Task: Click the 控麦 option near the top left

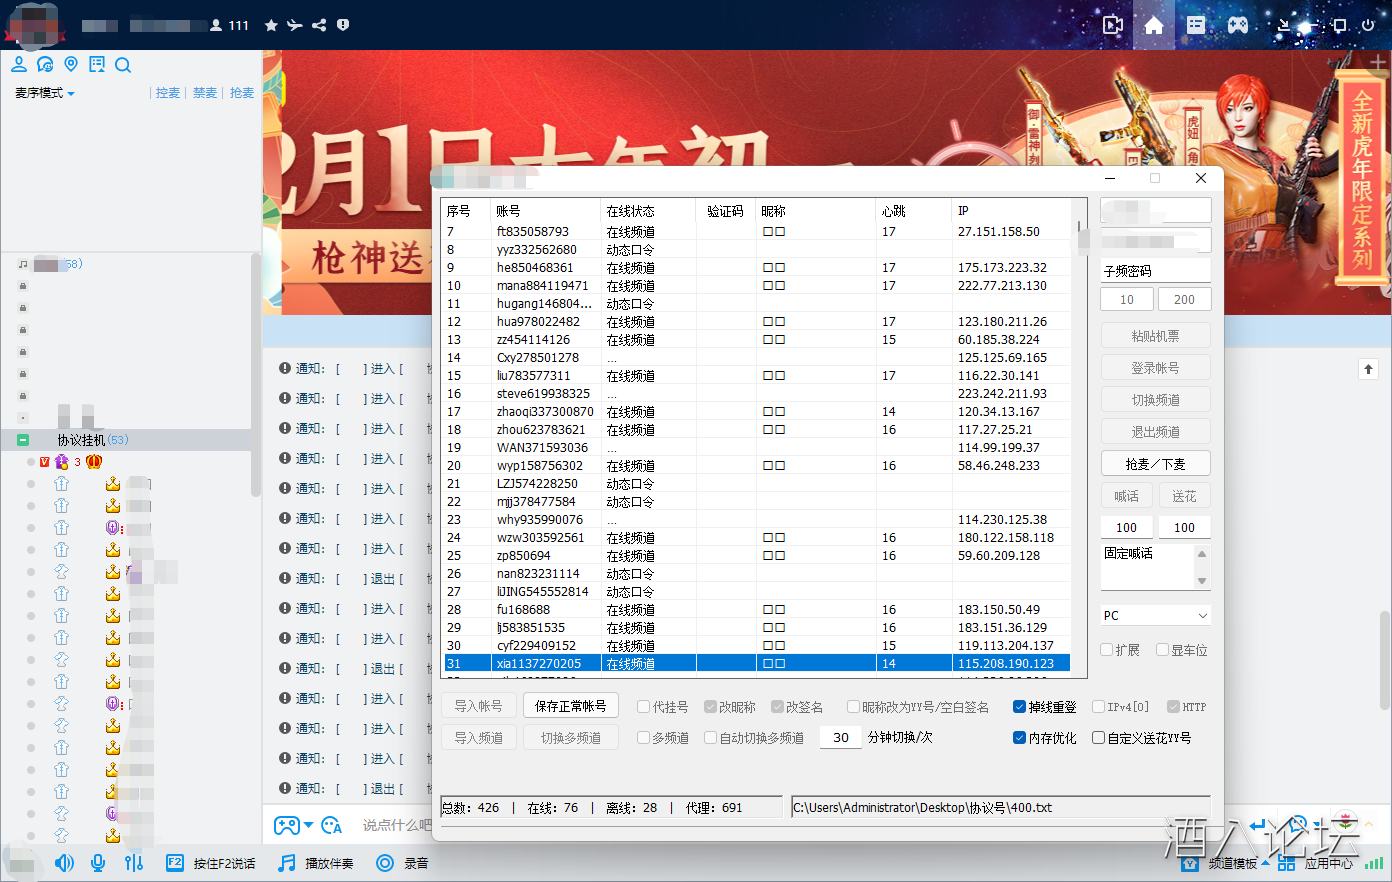Action: 167,92
